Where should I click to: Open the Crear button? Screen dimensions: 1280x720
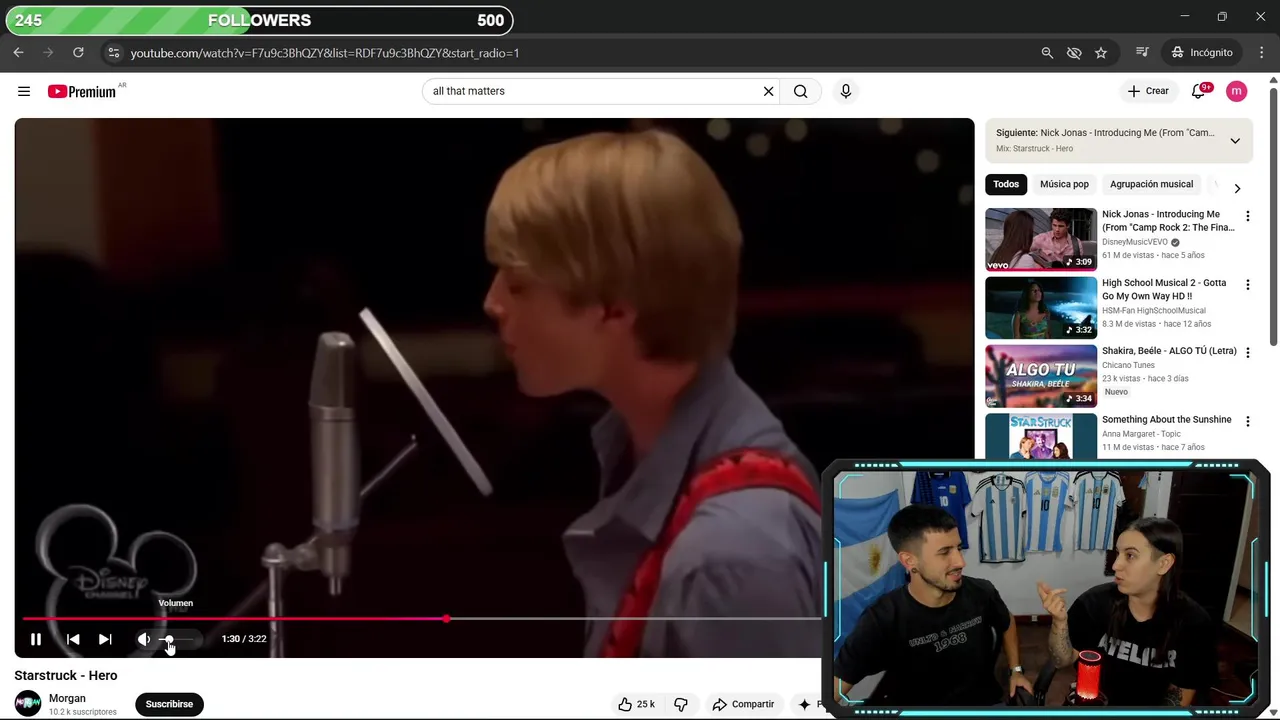1147,91
